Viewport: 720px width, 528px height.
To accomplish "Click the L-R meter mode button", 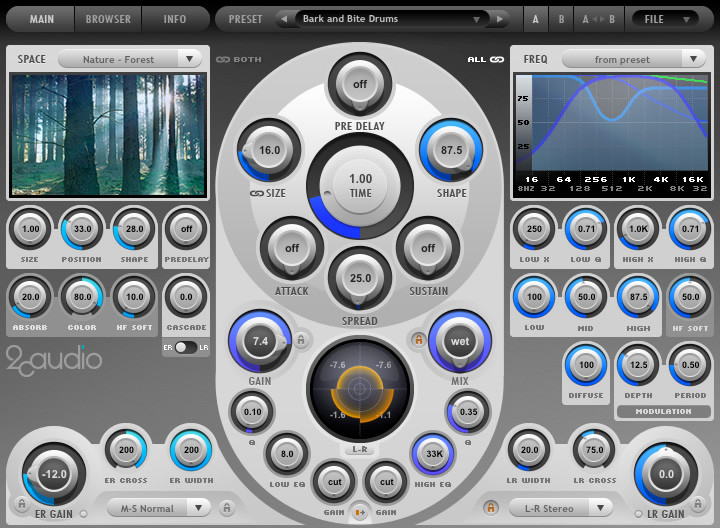I will (360, 449).
